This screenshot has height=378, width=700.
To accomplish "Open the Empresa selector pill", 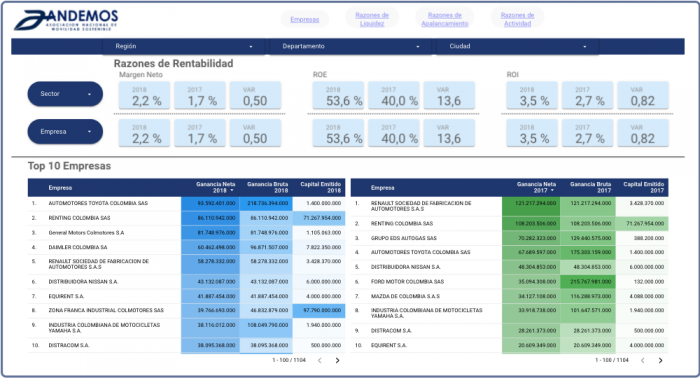I will [65, 132].
